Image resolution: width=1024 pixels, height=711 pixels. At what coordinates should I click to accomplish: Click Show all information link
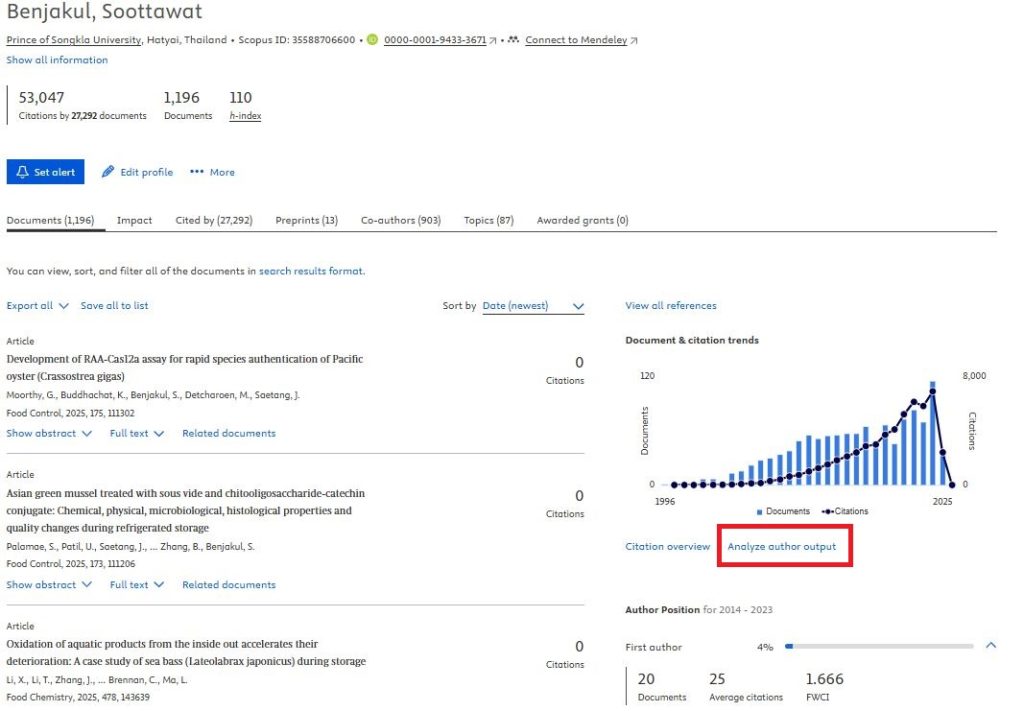click(57, 60)
